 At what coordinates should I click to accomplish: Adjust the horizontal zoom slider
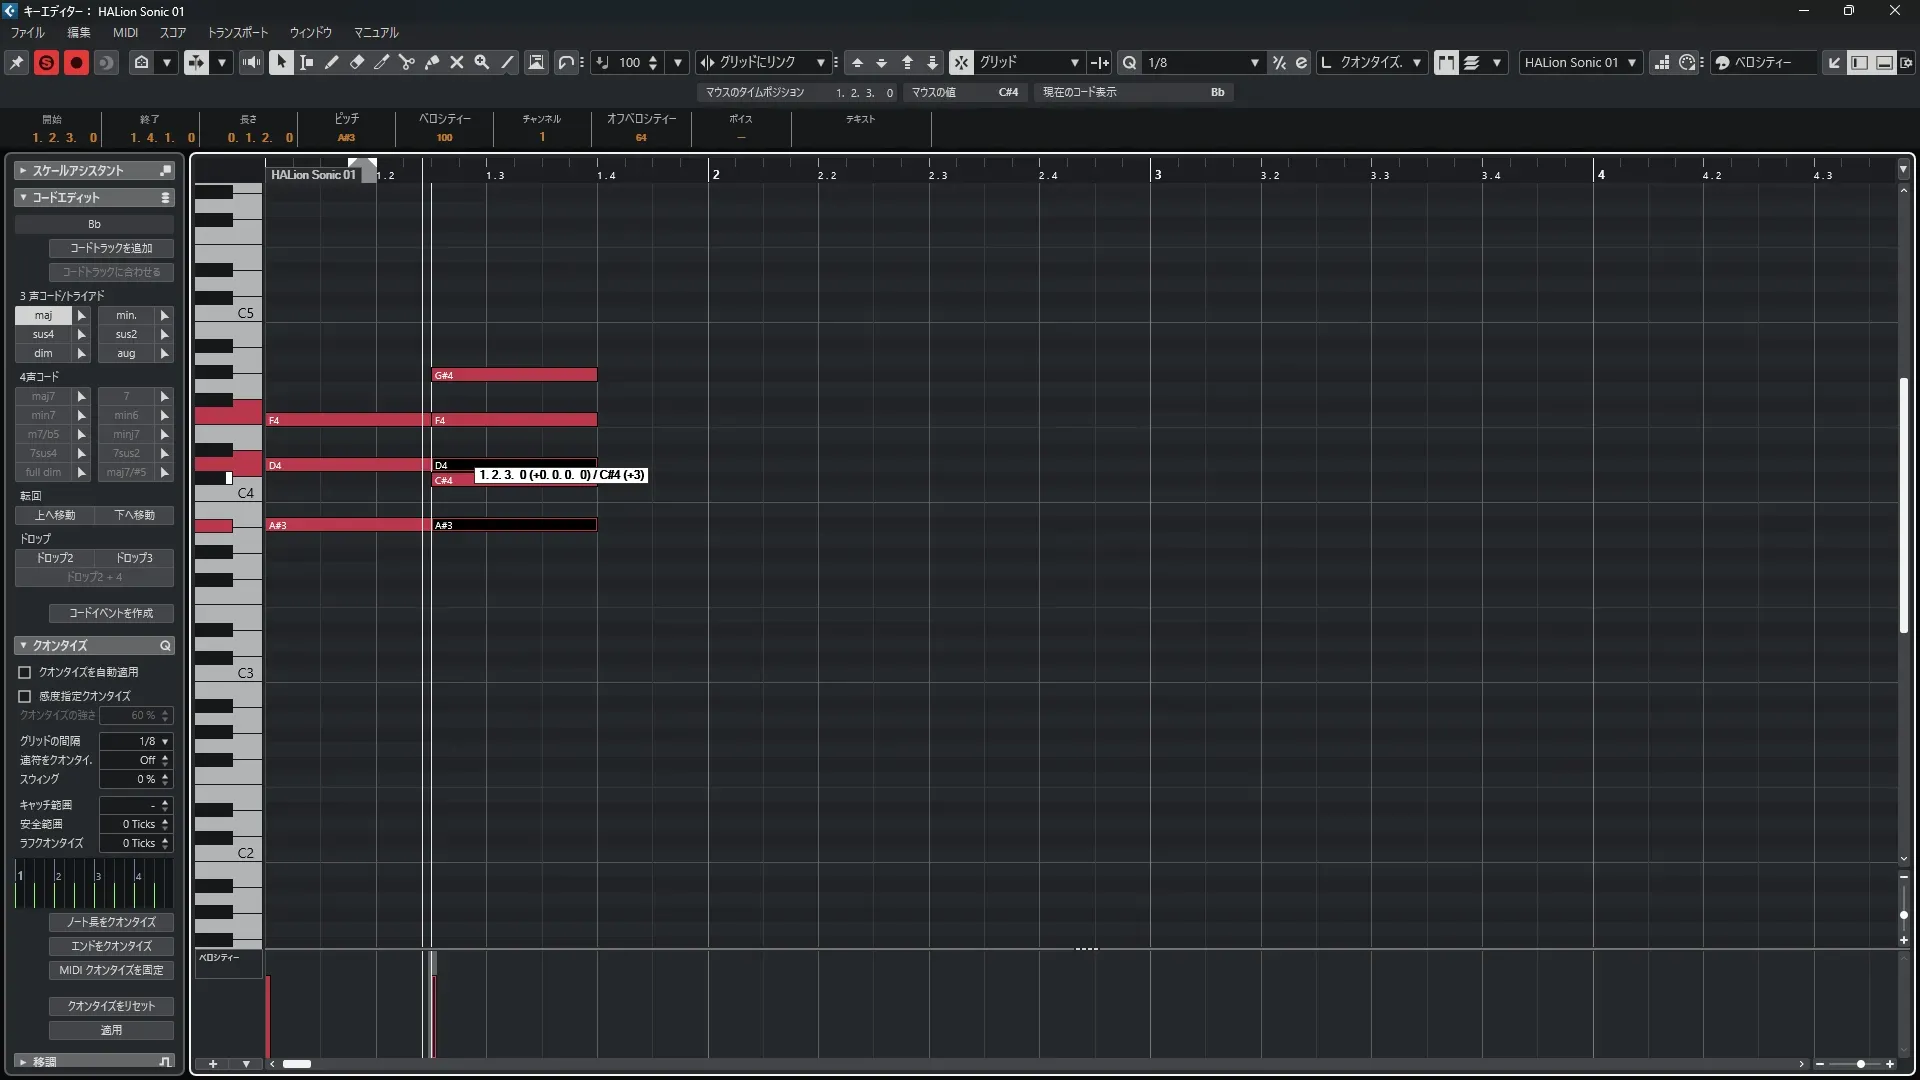[1860, 1064]
